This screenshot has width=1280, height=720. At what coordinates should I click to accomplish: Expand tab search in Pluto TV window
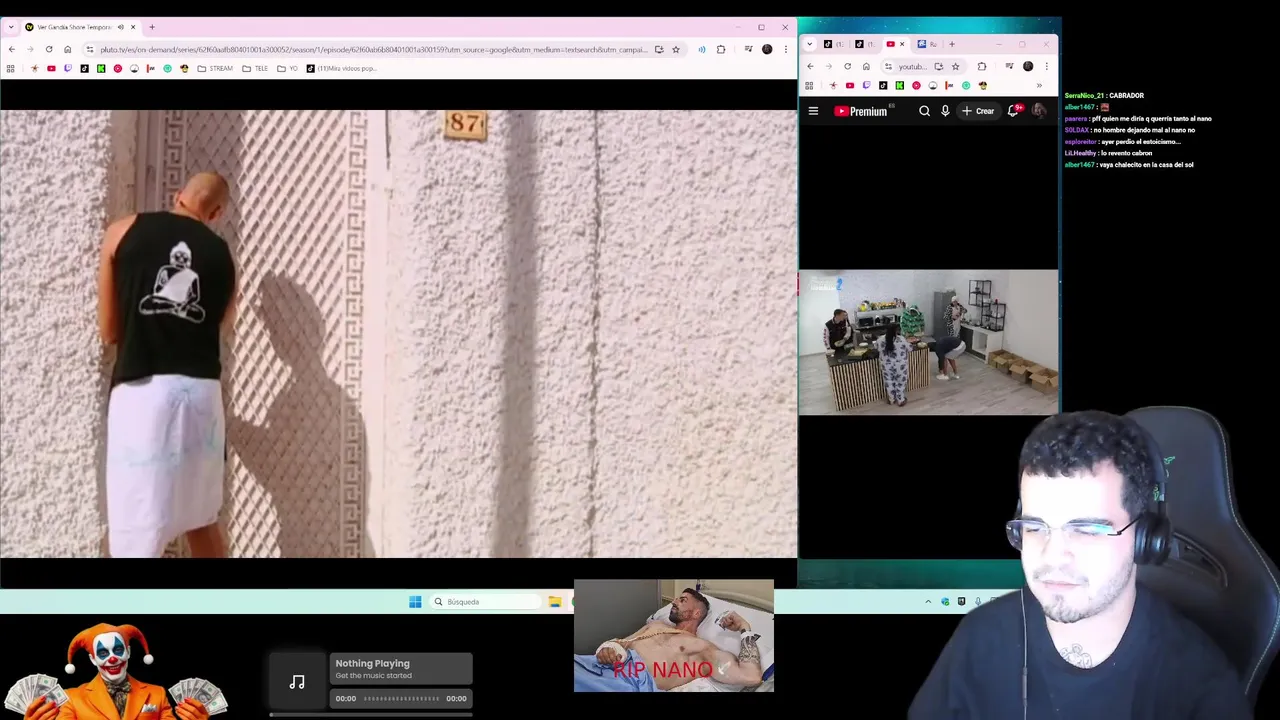click(x=11, y=27)
